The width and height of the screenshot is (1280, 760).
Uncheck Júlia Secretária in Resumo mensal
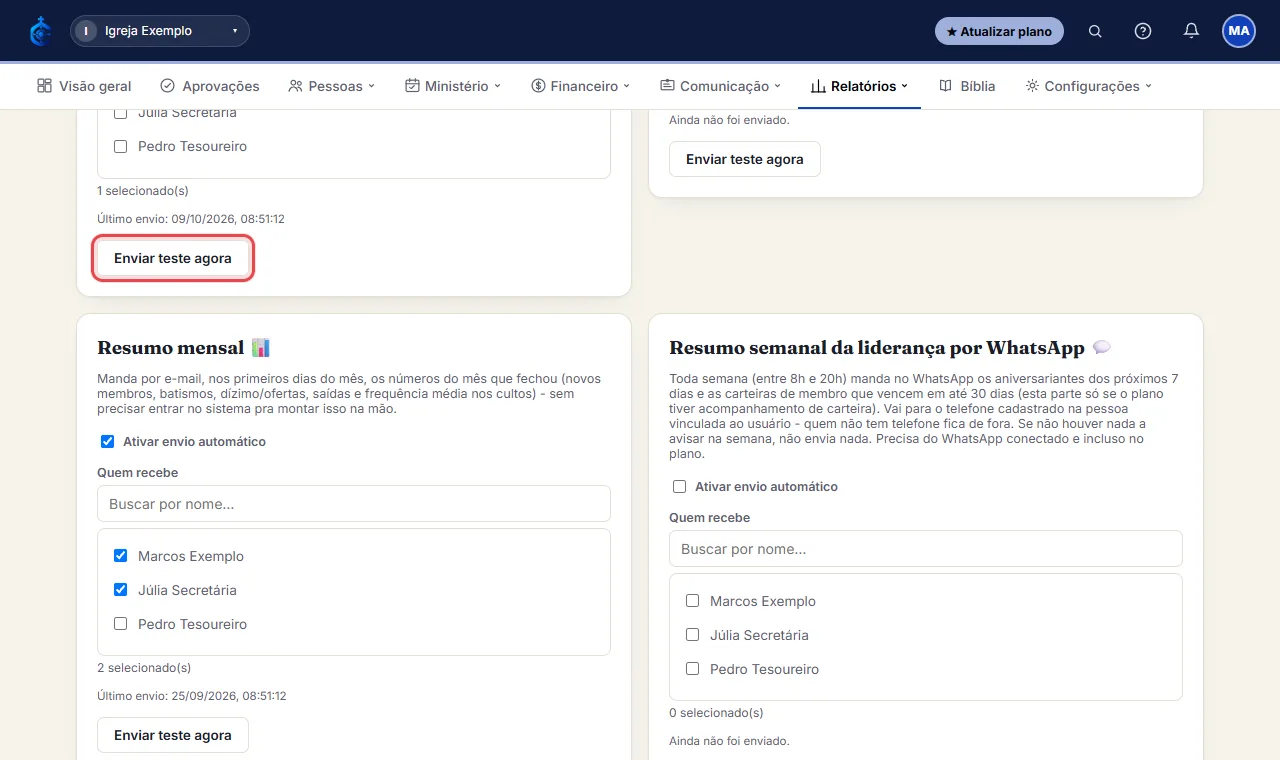pyautogui.click(x=120, y=590)
